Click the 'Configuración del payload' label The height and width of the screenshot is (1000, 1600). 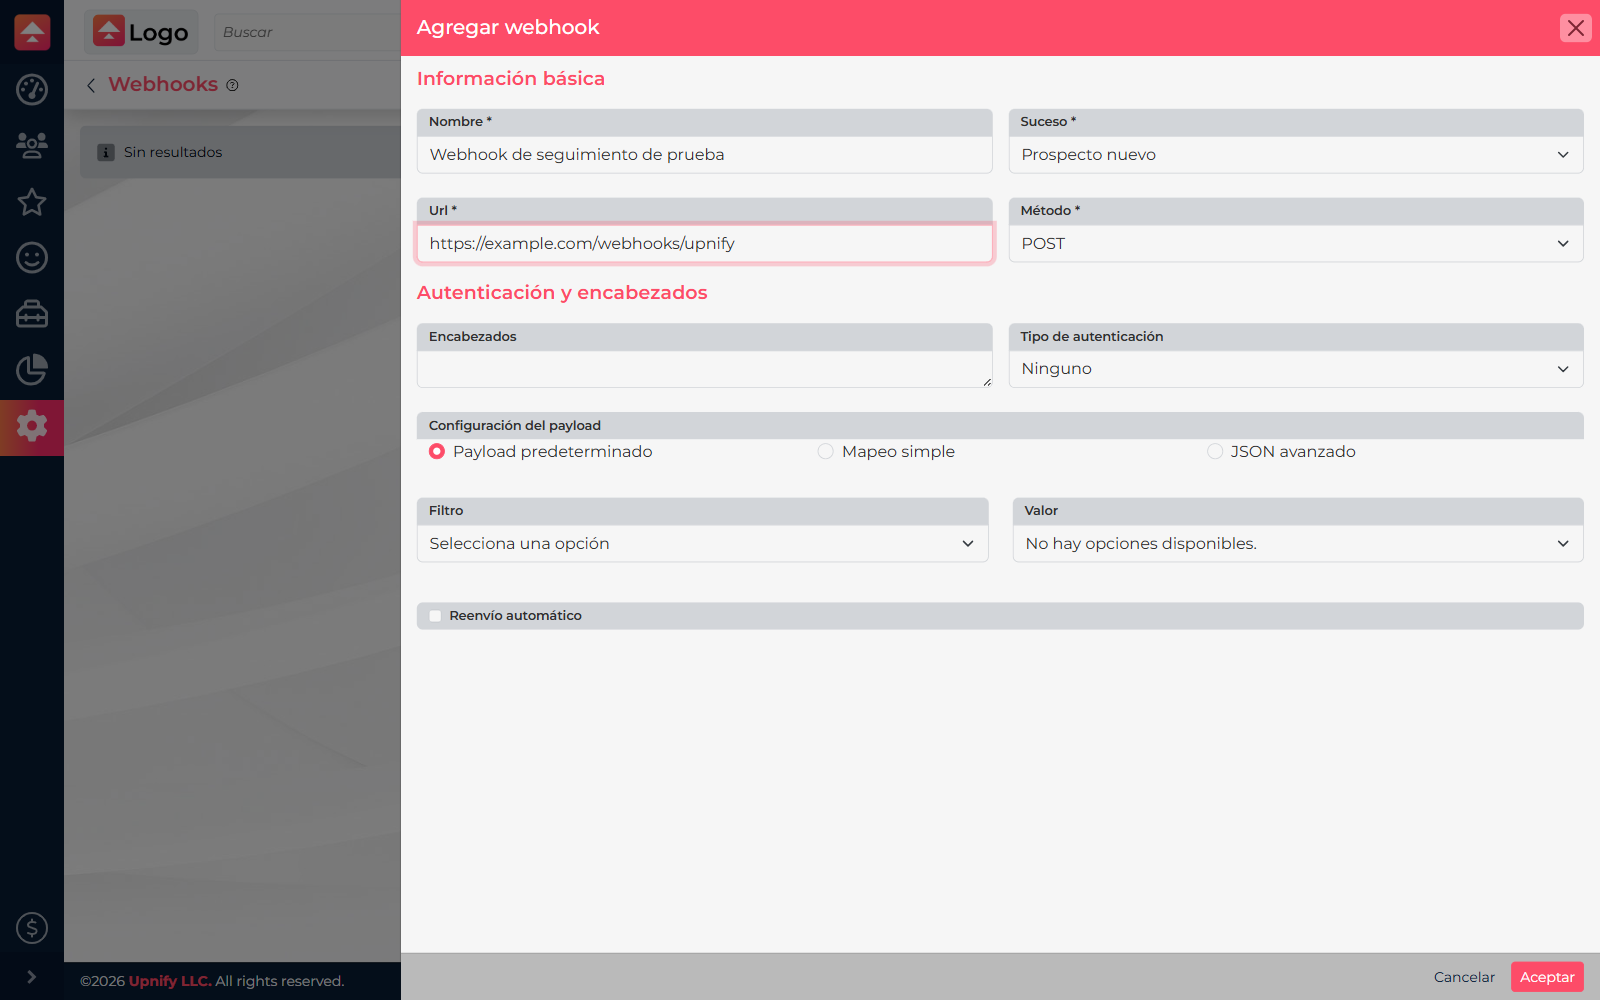point(515,426)
